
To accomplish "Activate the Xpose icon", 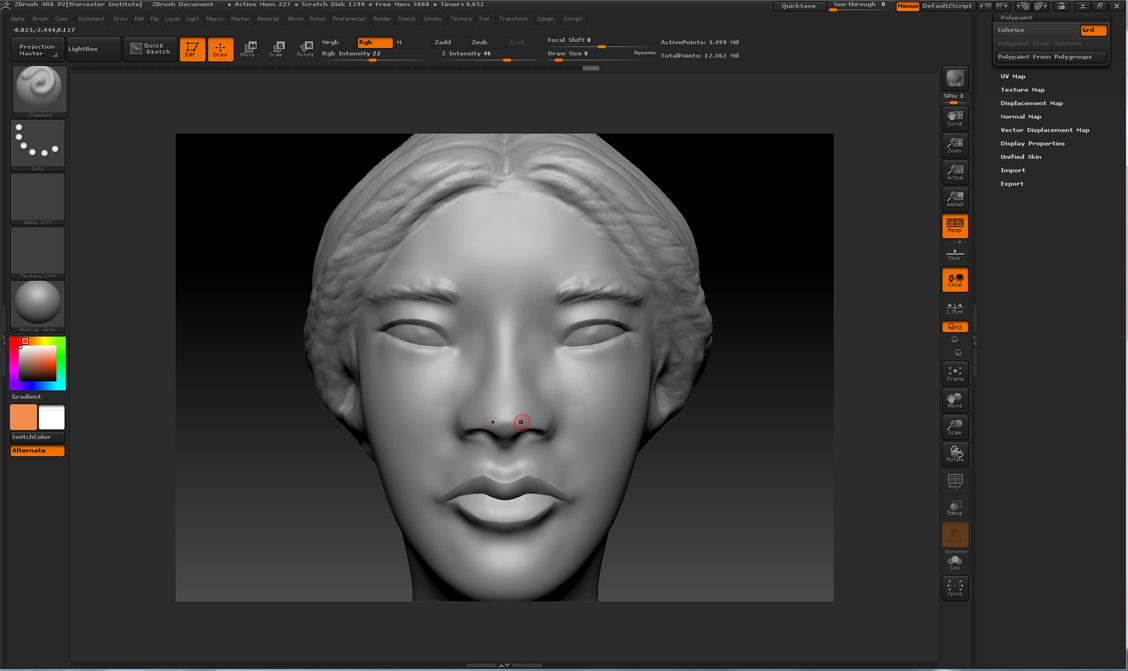I will (x=955, y=587).
